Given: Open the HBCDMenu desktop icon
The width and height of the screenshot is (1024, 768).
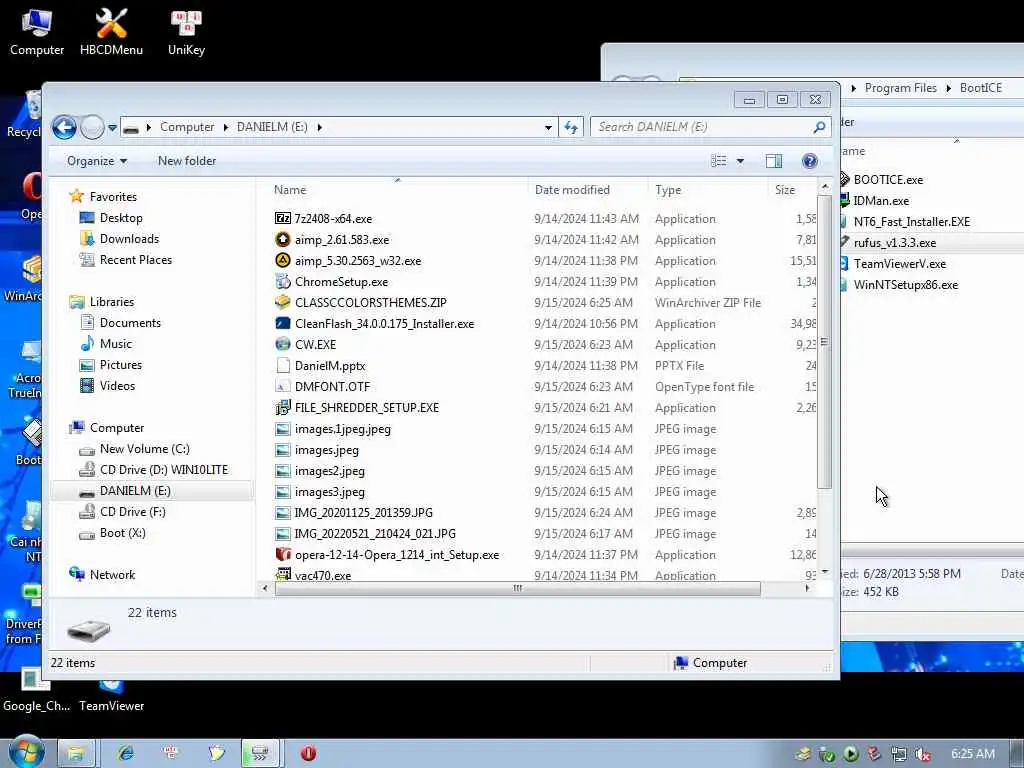Looking at the screenshot, I should tap(111, 32).
